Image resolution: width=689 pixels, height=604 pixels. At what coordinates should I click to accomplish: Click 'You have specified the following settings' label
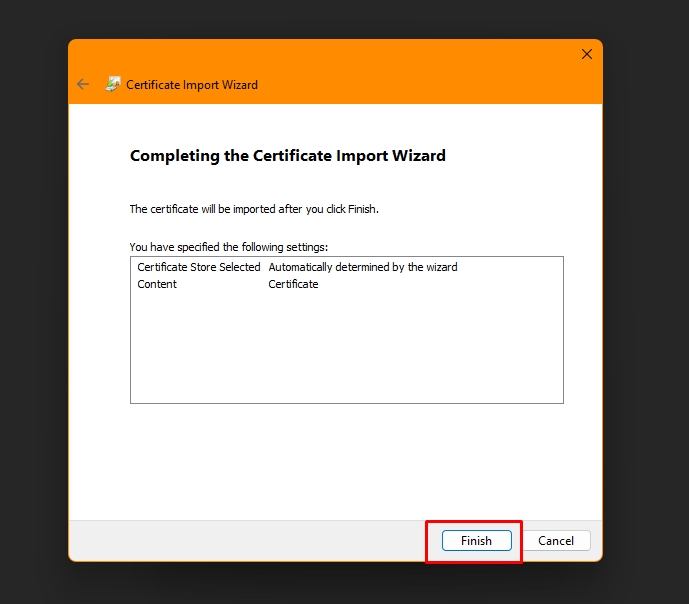pyautogui.click(x=229, y=246)
